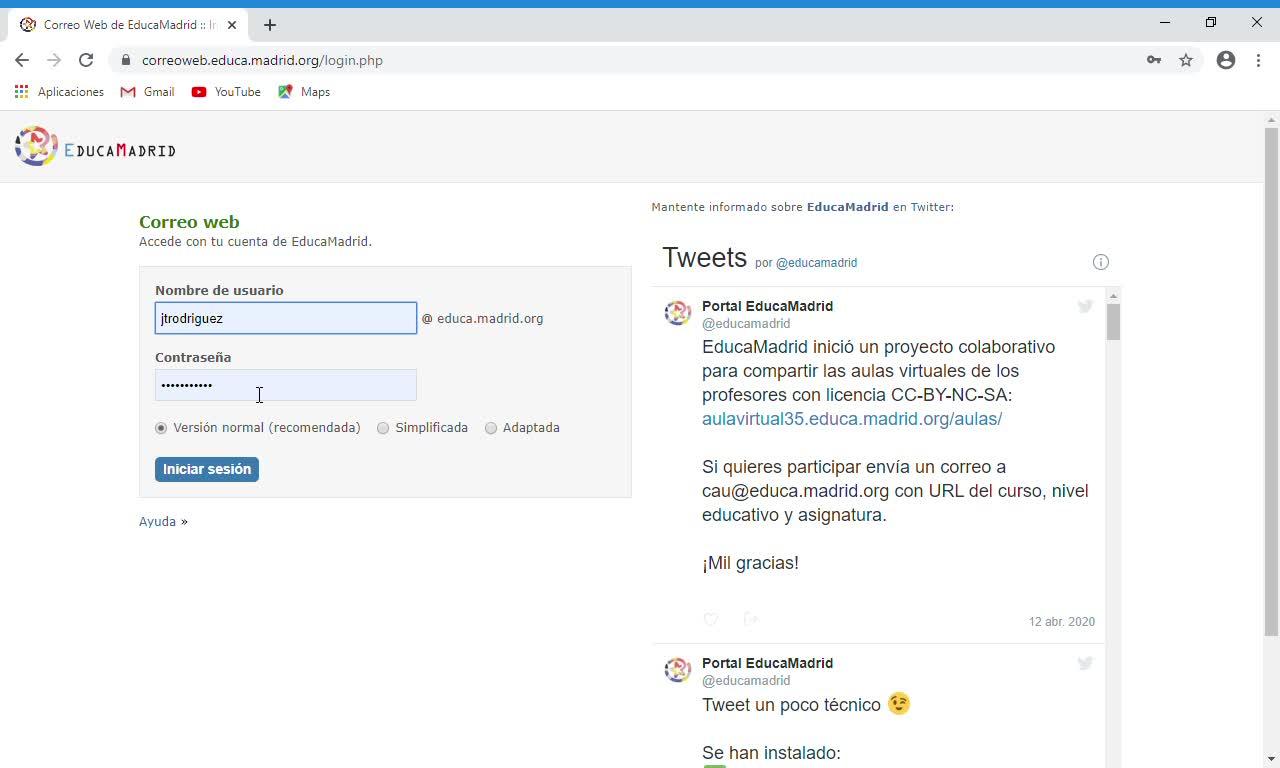Click the '@ educa.madrid.org' domain text
1280x768 pixels.
(x=482, y=319)
